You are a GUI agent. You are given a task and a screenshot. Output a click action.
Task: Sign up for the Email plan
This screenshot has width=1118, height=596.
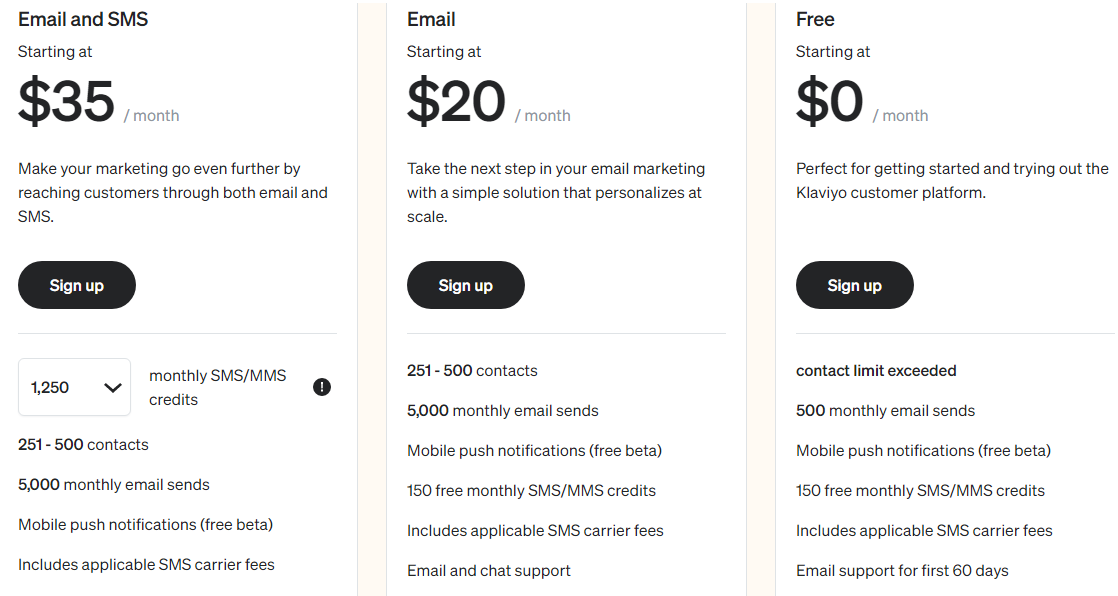(466, 285)
